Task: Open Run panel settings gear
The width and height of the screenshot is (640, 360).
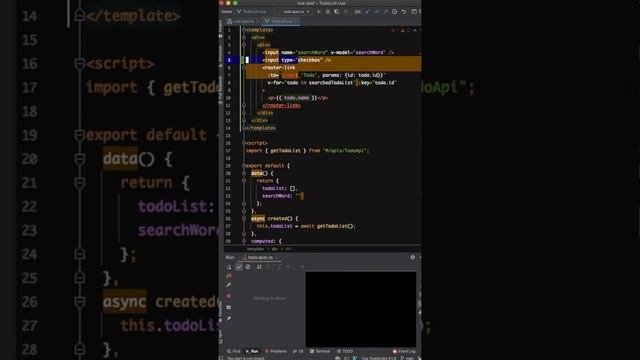Action: click(x=413, y=257)
